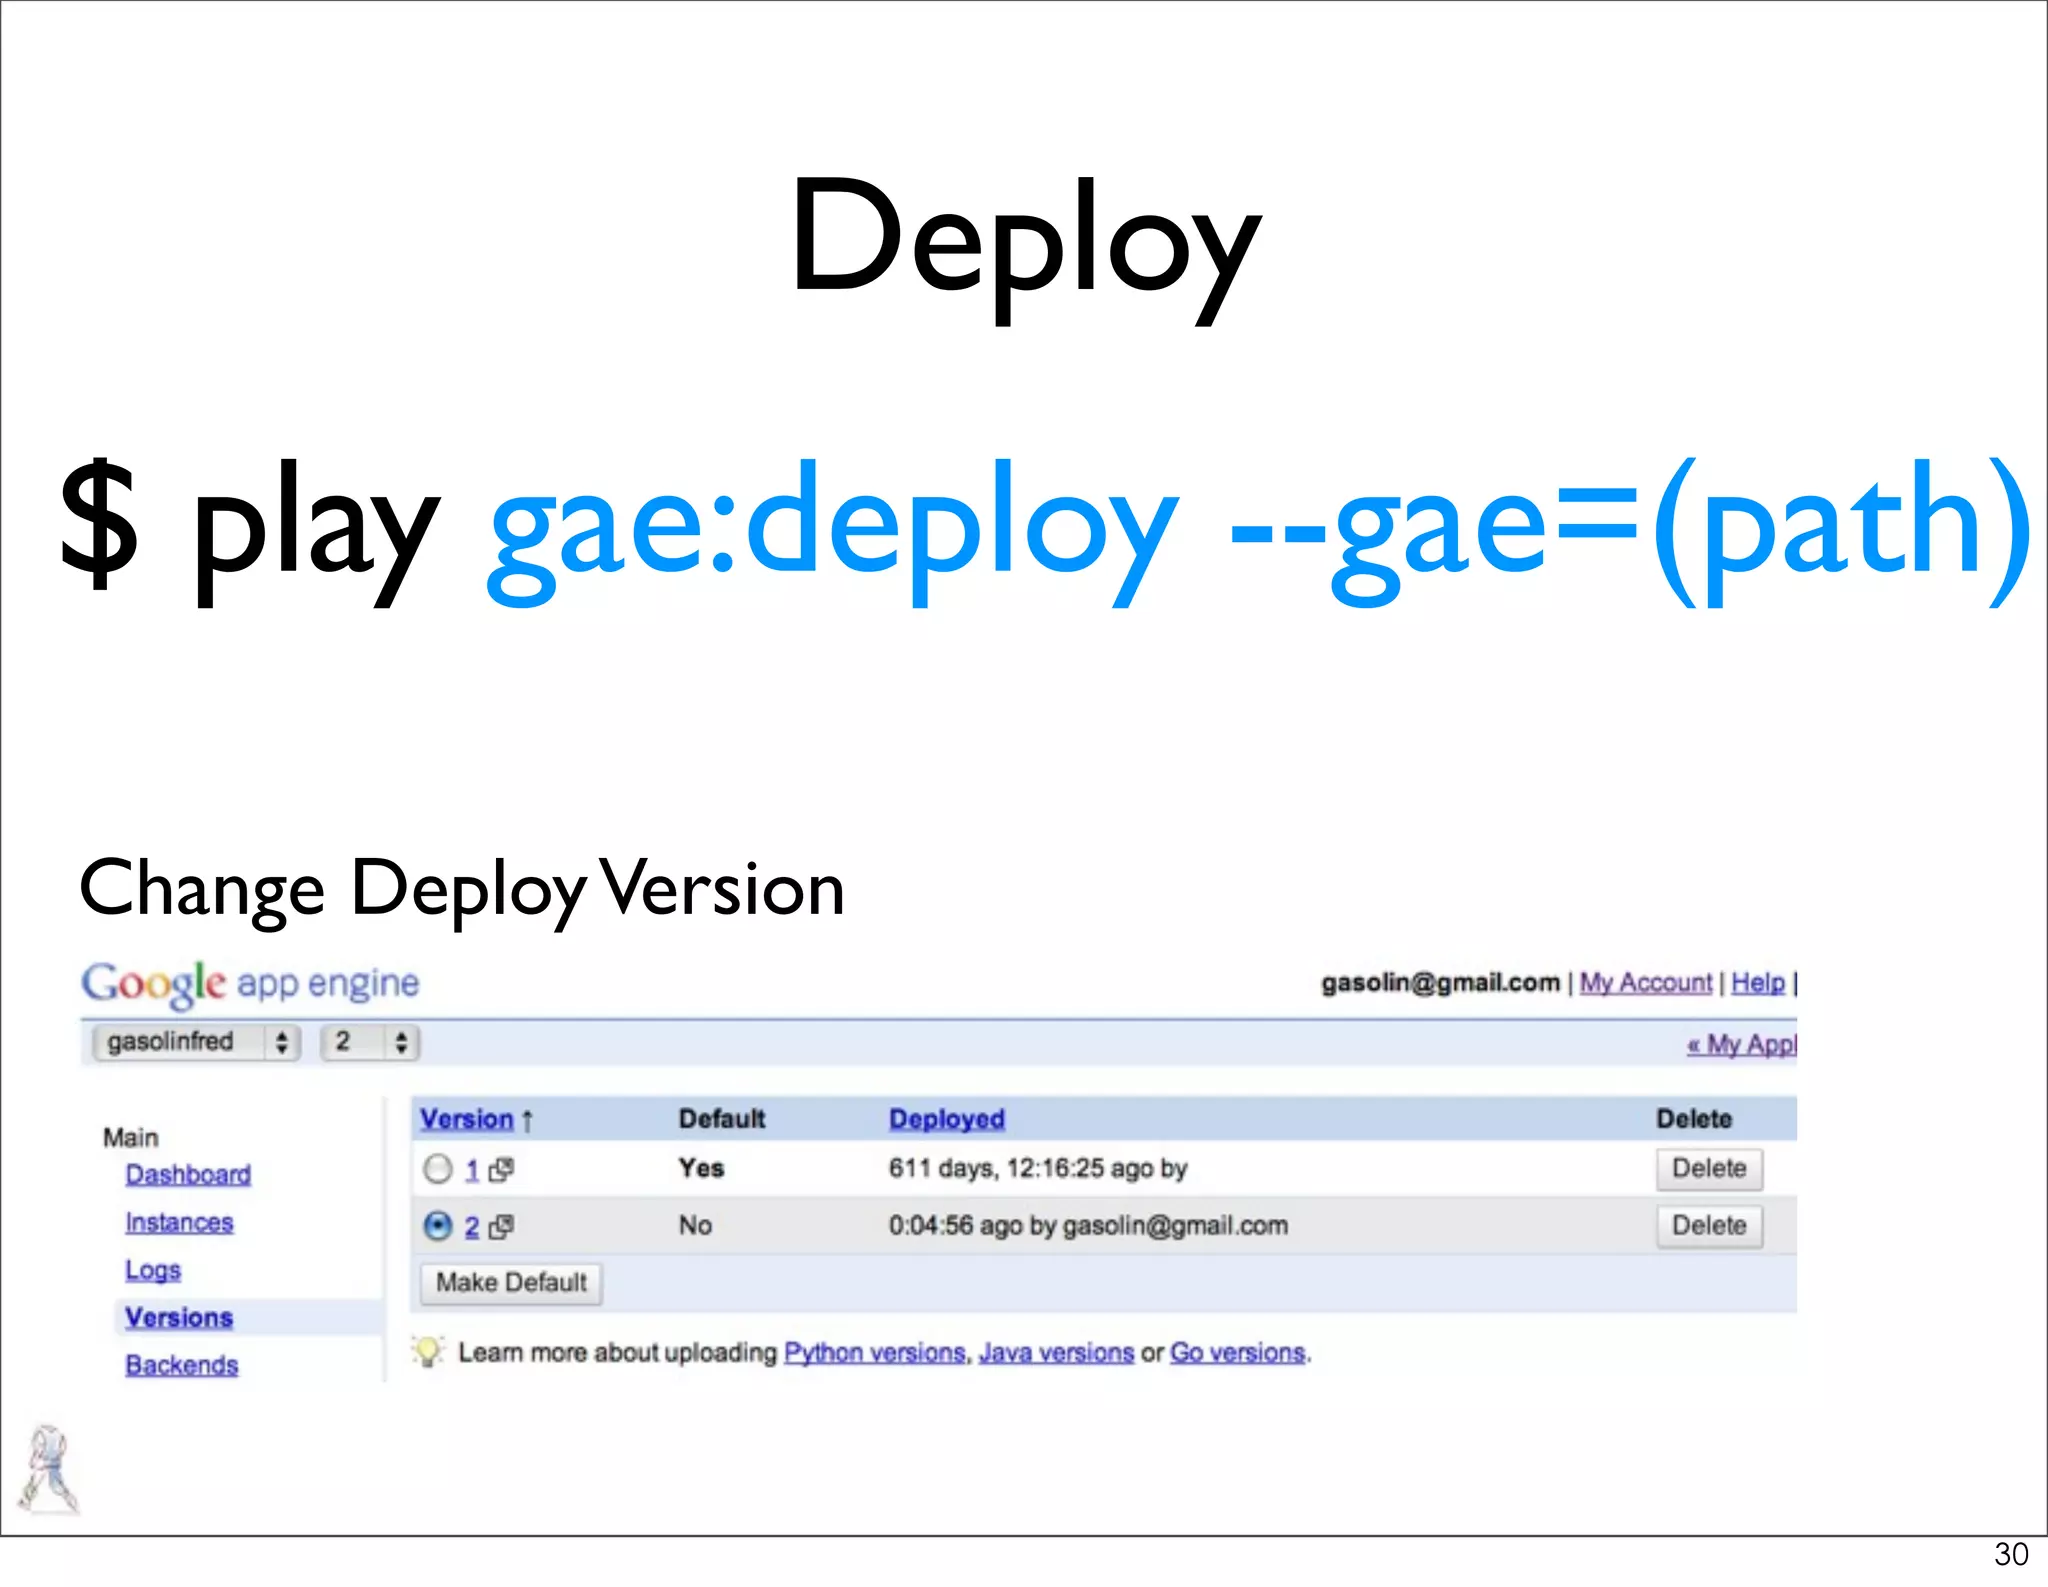Viewport: 2048px width, 1587px height.
Task: Click the 'Delete' column header
Action: tap(1694, 1119)
